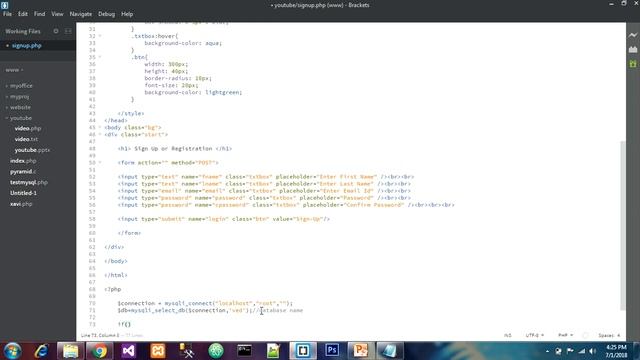Open Visual Studio from taskbar

(x=128, y=351)
